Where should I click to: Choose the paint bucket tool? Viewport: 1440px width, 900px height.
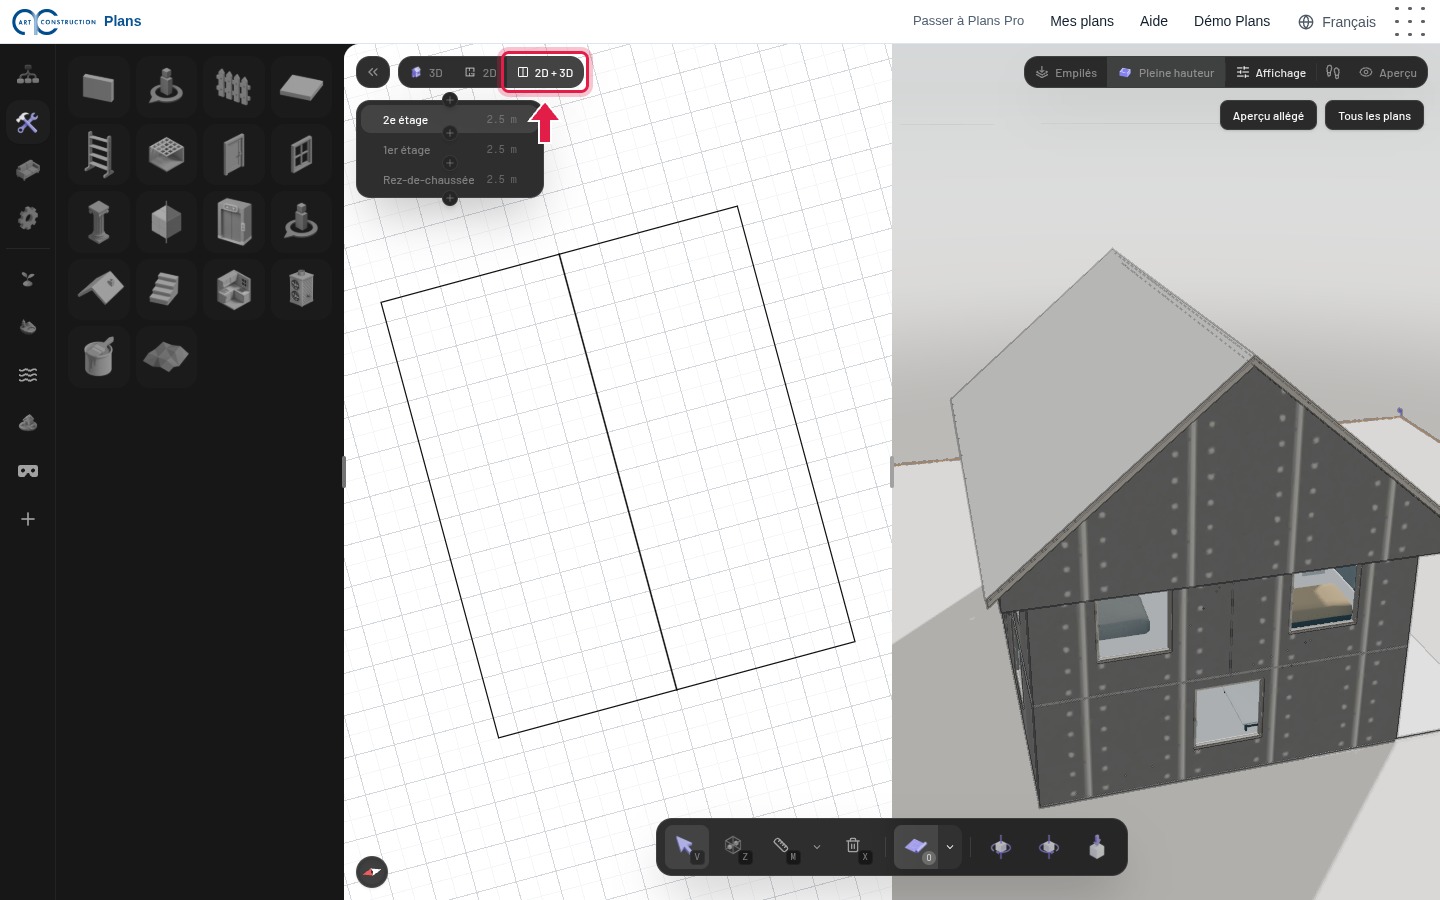[x=99, y=356]
